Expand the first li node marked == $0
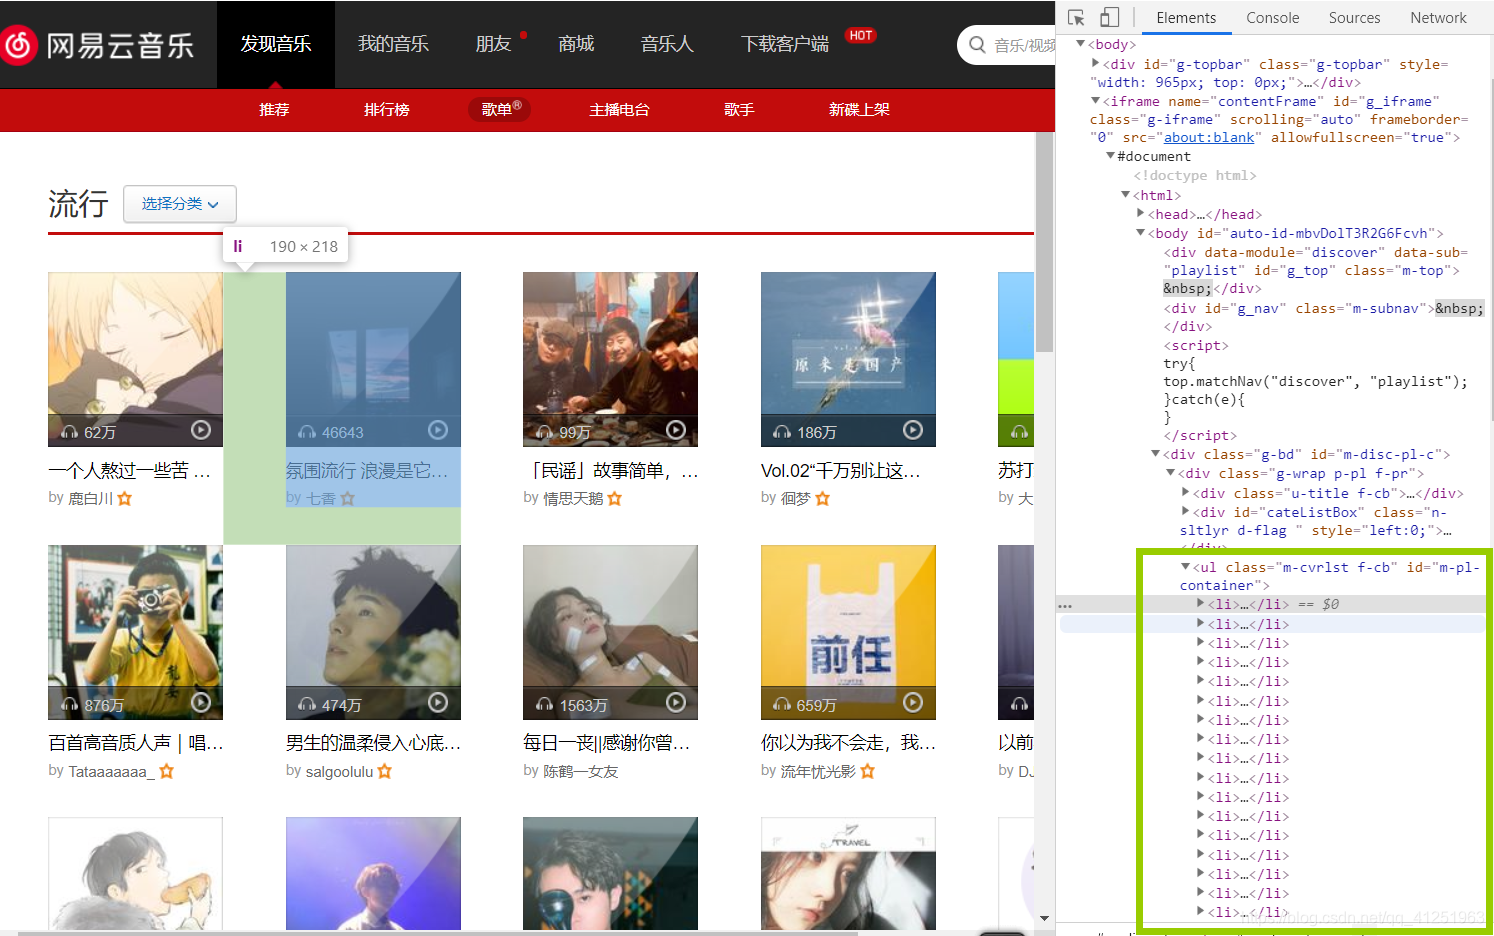1494x936 pixels. pyautogui.click(x=1201, y=604)
